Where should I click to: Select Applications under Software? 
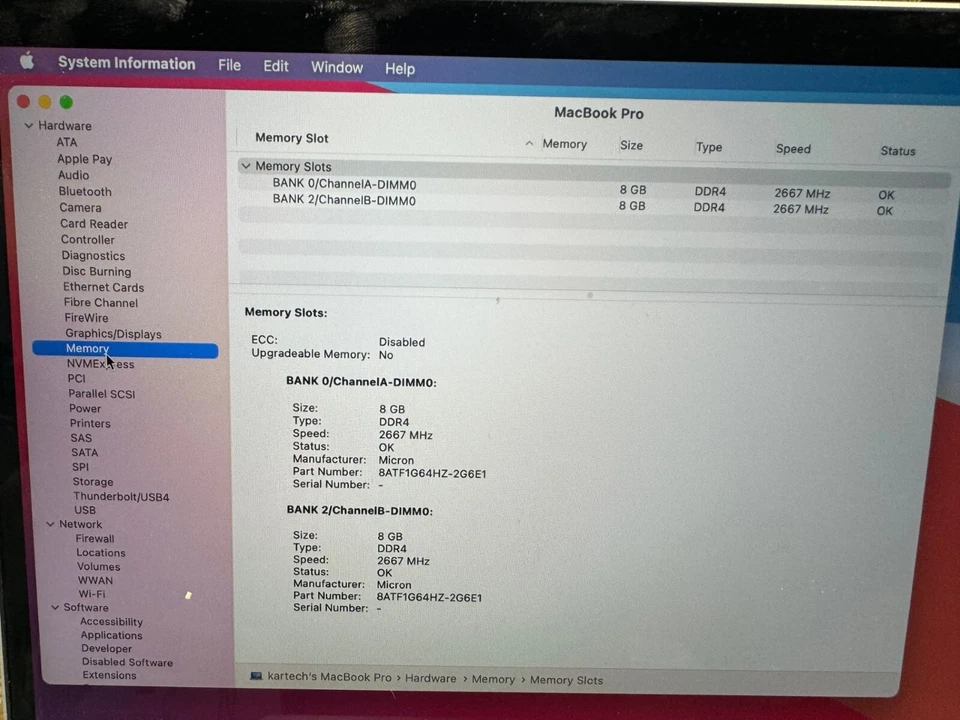click(111, 634)
